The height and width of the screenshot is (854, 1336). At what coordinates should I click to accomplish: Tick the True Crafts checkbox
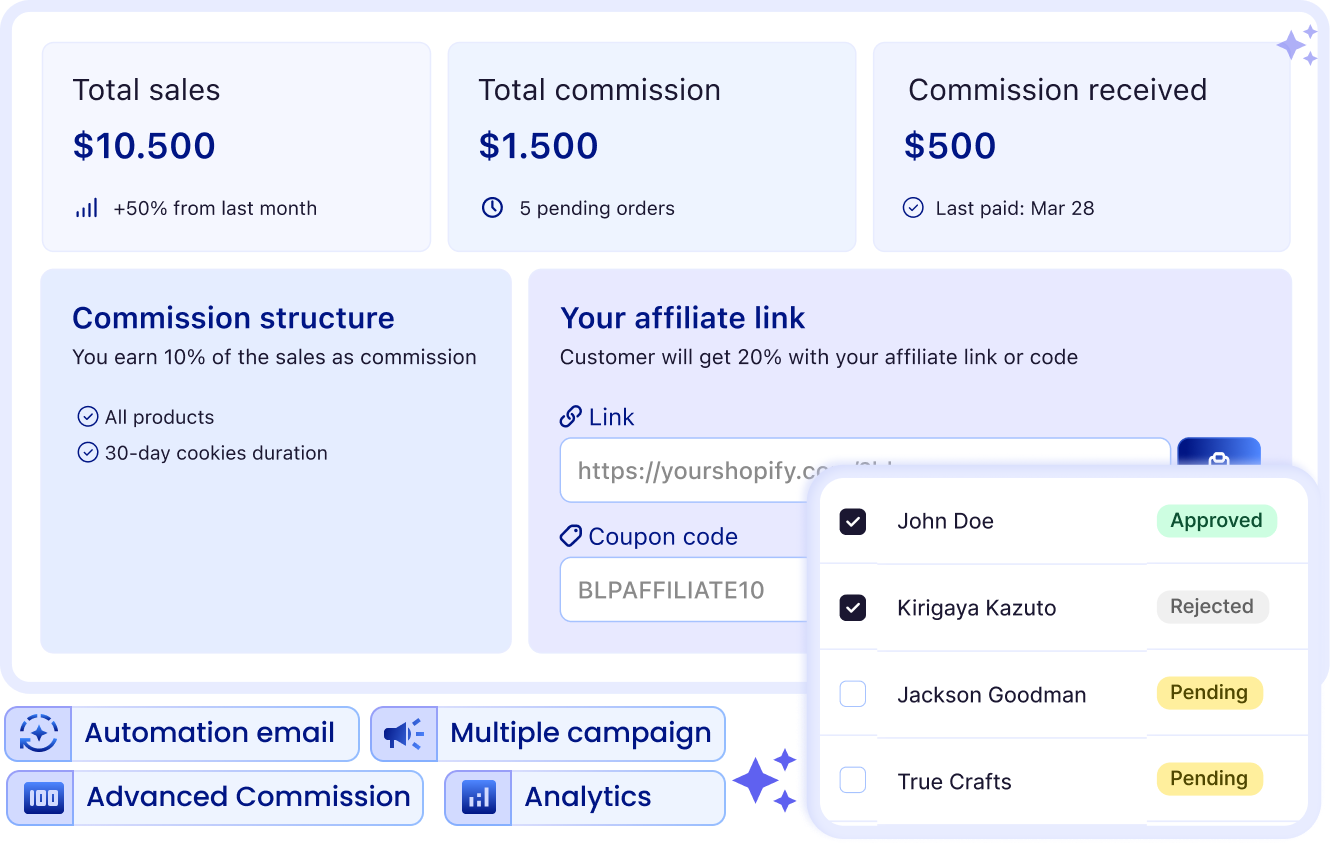pos(853,780)
